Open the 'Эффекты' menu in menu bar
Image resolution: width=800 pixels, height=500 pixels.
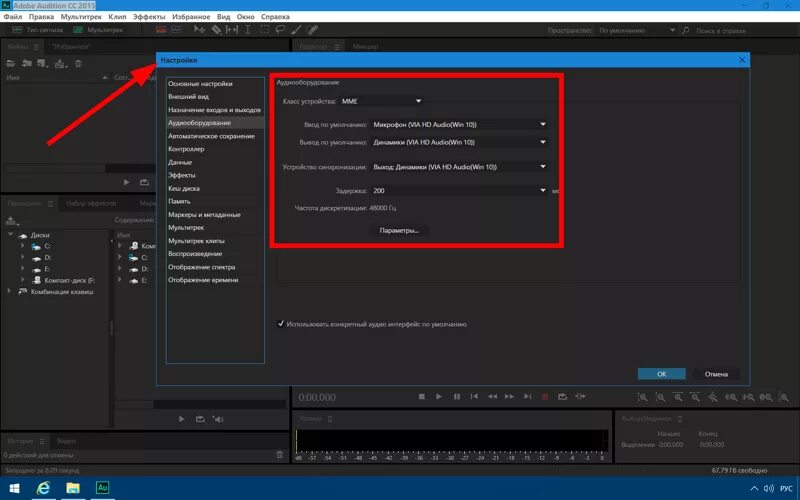(149, 16)
